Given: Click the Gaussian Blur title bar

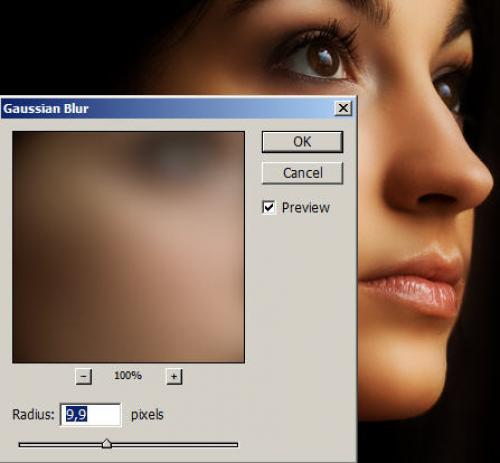Looking at the screenshot, I should click(167, 109).
